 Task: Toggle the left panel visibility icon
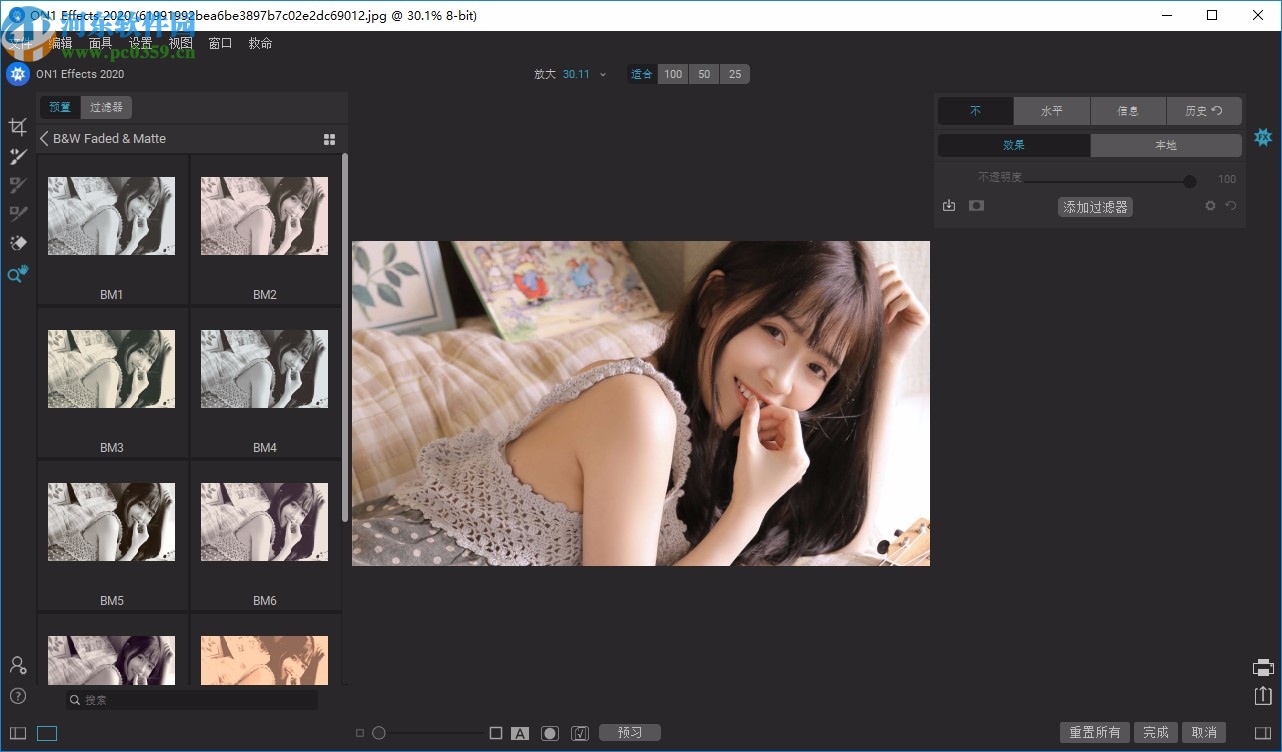click(18, 733)
